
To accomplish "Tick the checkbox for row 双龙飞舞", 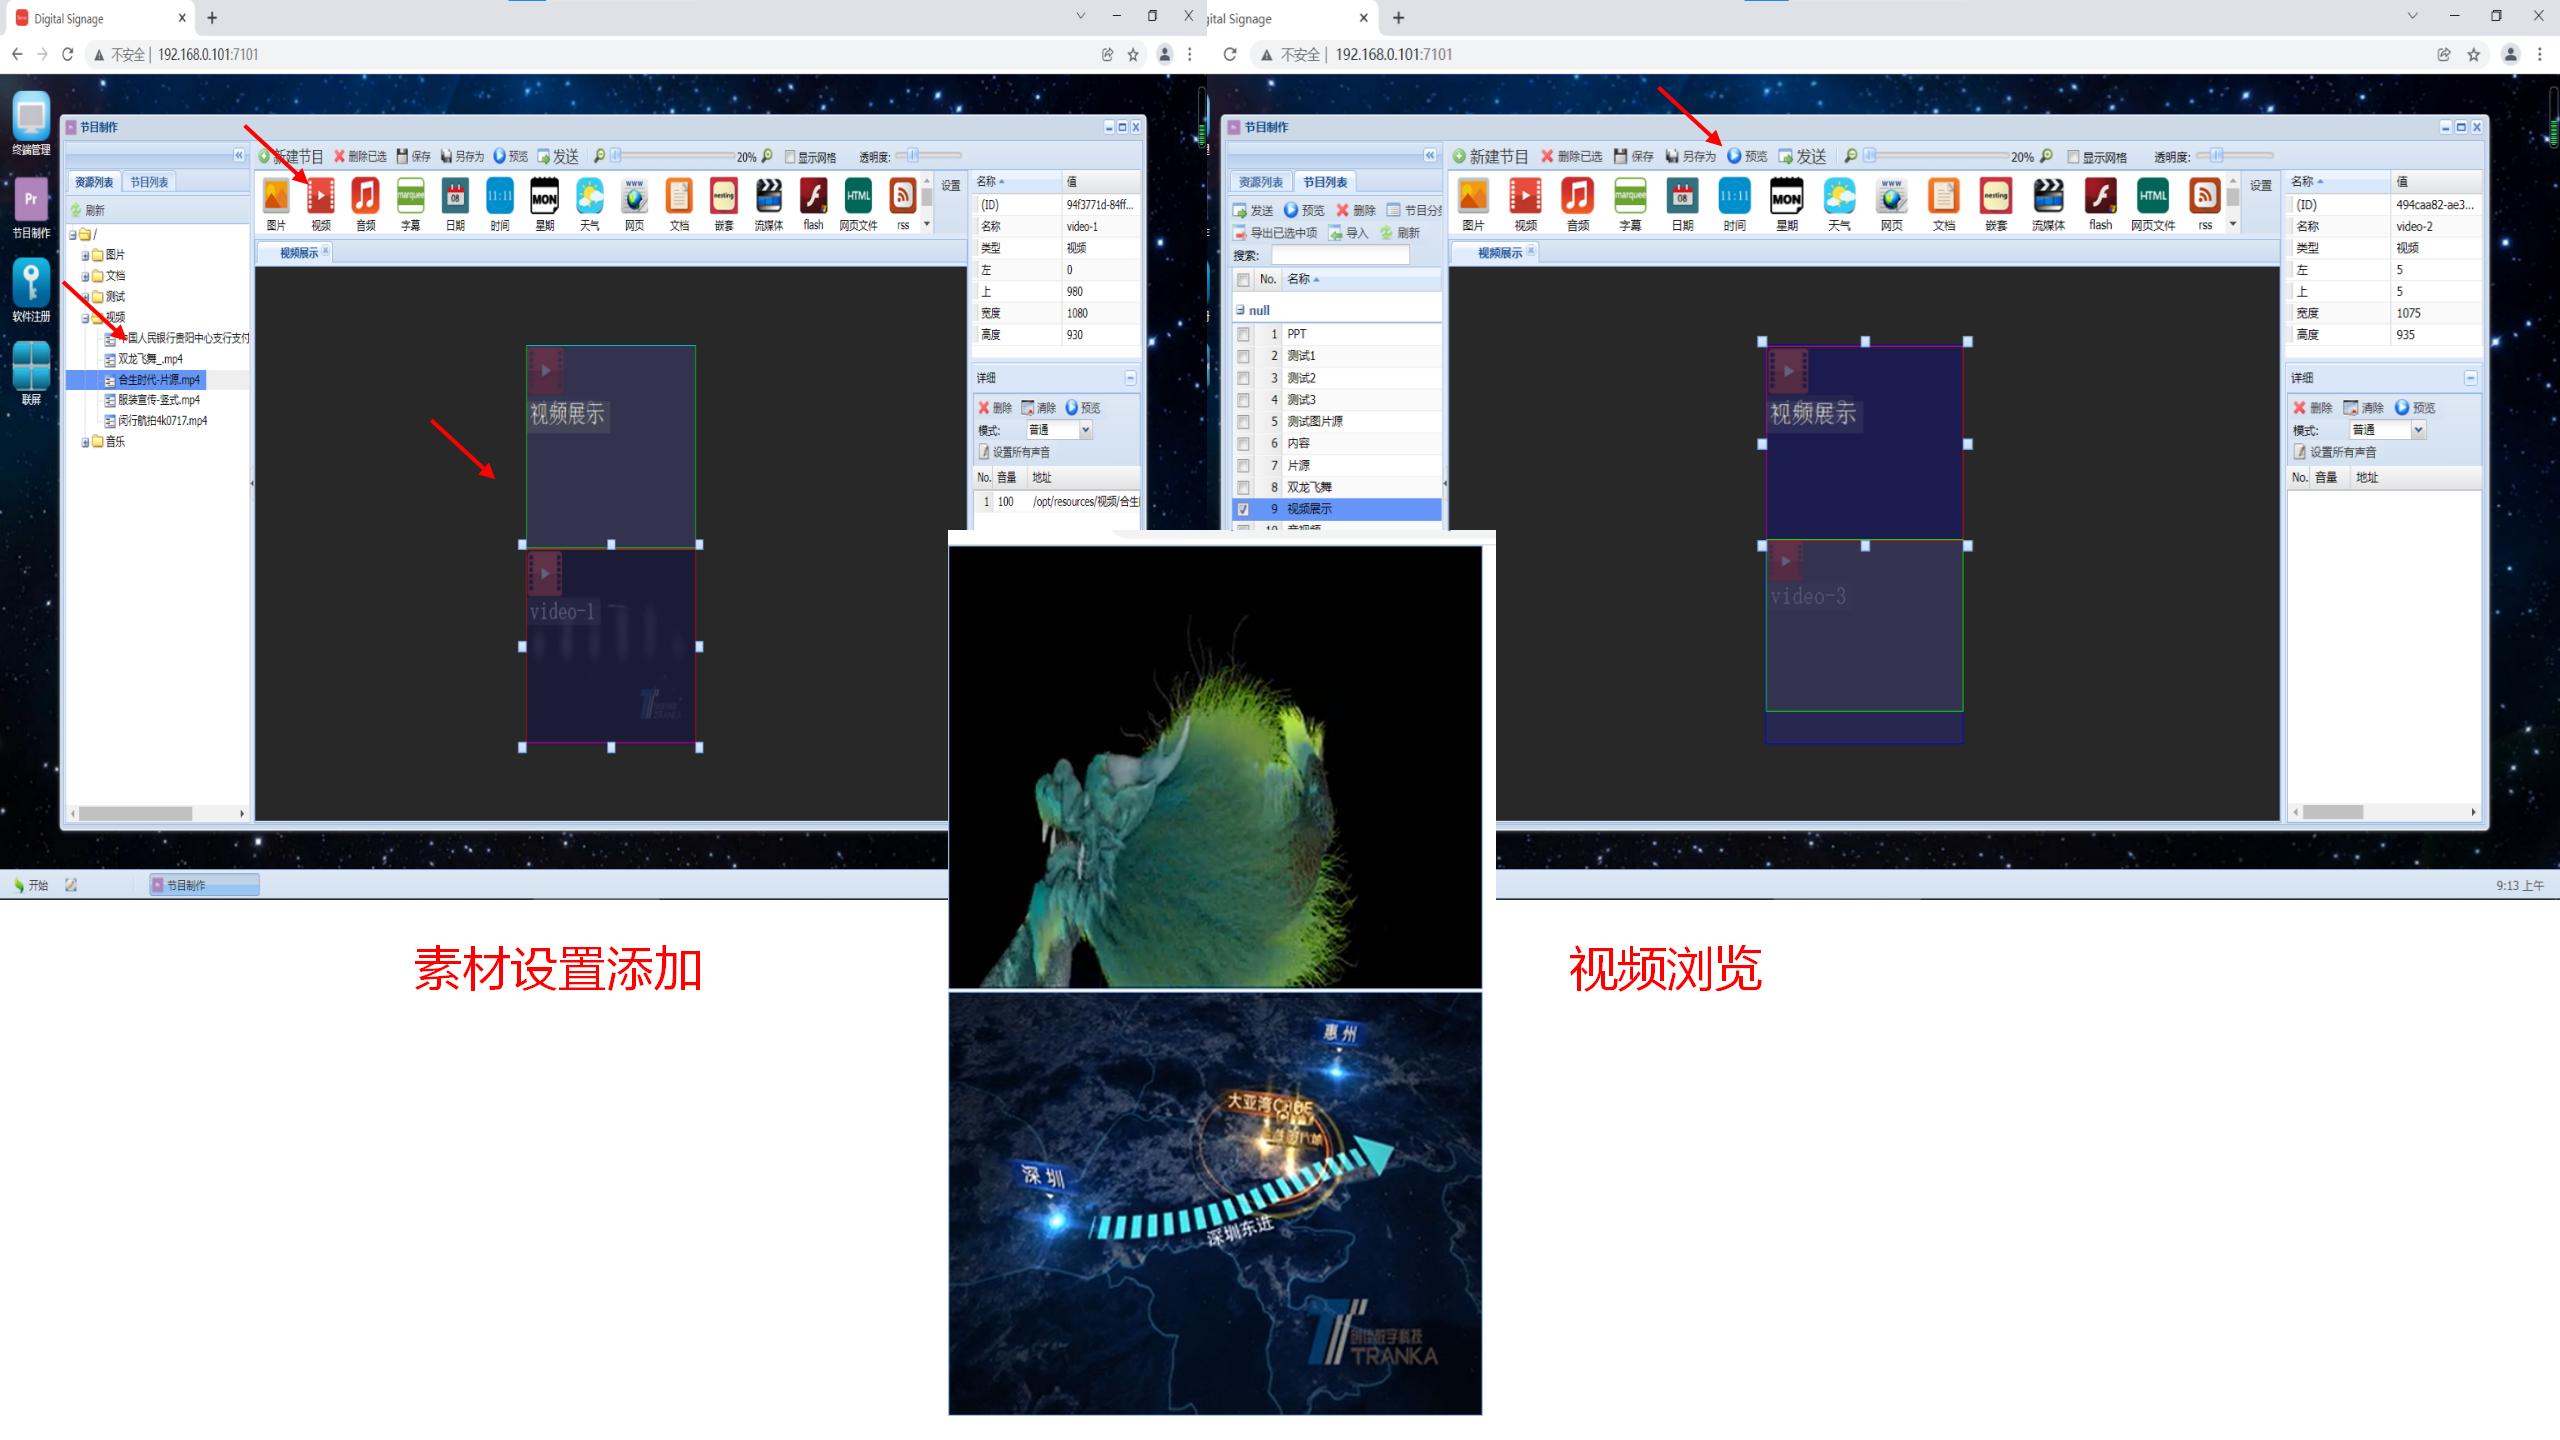I will click(1243, 488).
